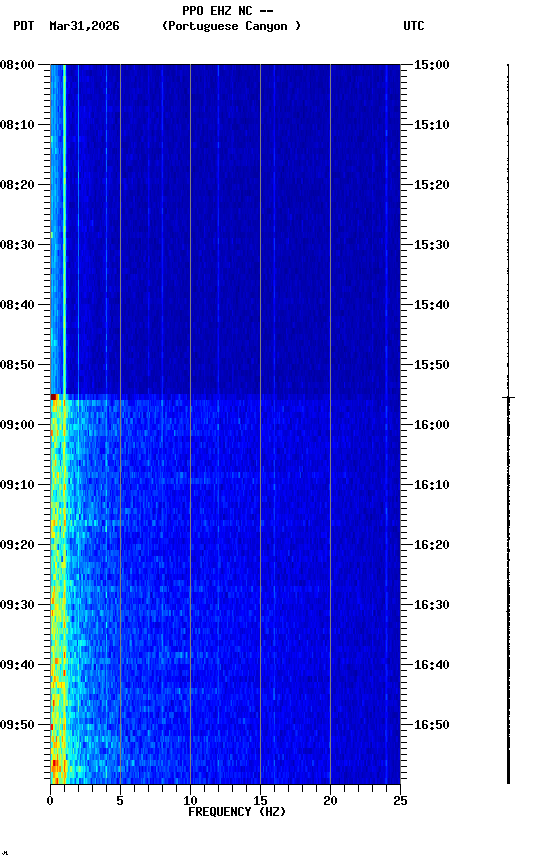The image size is (552, 864).
Task: Click the 08:00 PDT time label
Action: click(x=17, y=65)
